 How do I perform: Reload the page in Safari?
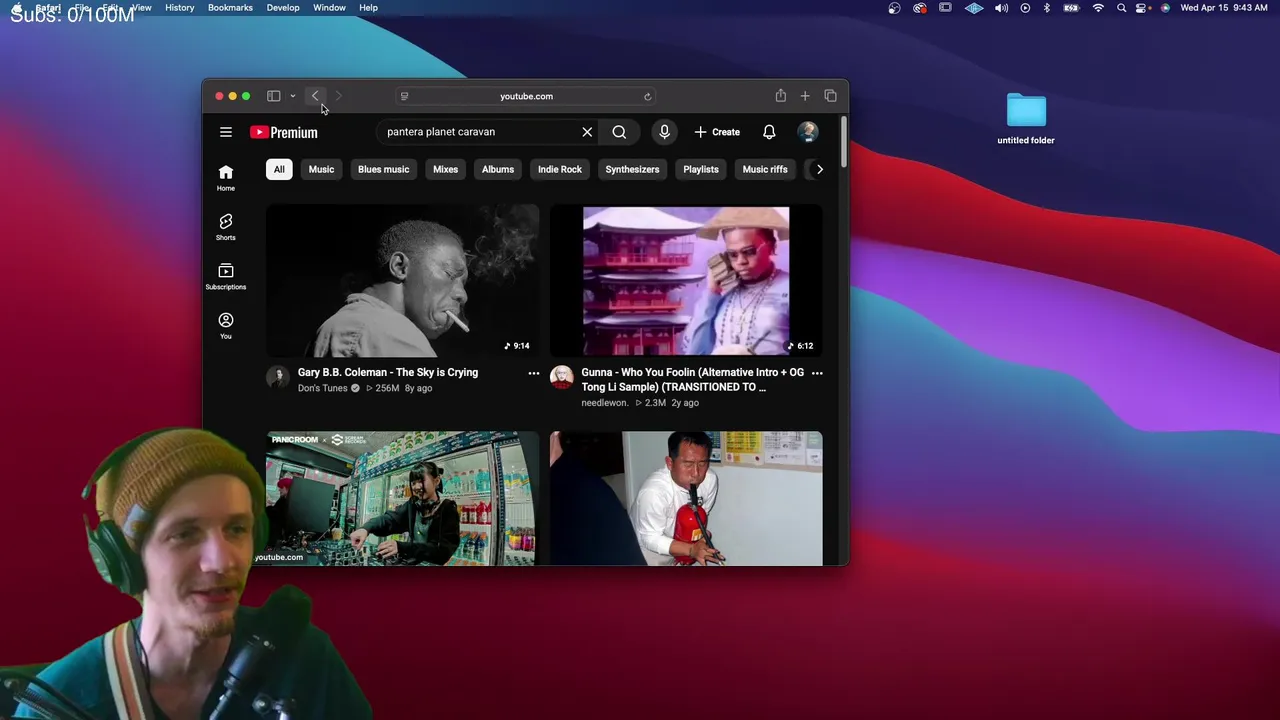pyautogui.click(x=647, y=96)
